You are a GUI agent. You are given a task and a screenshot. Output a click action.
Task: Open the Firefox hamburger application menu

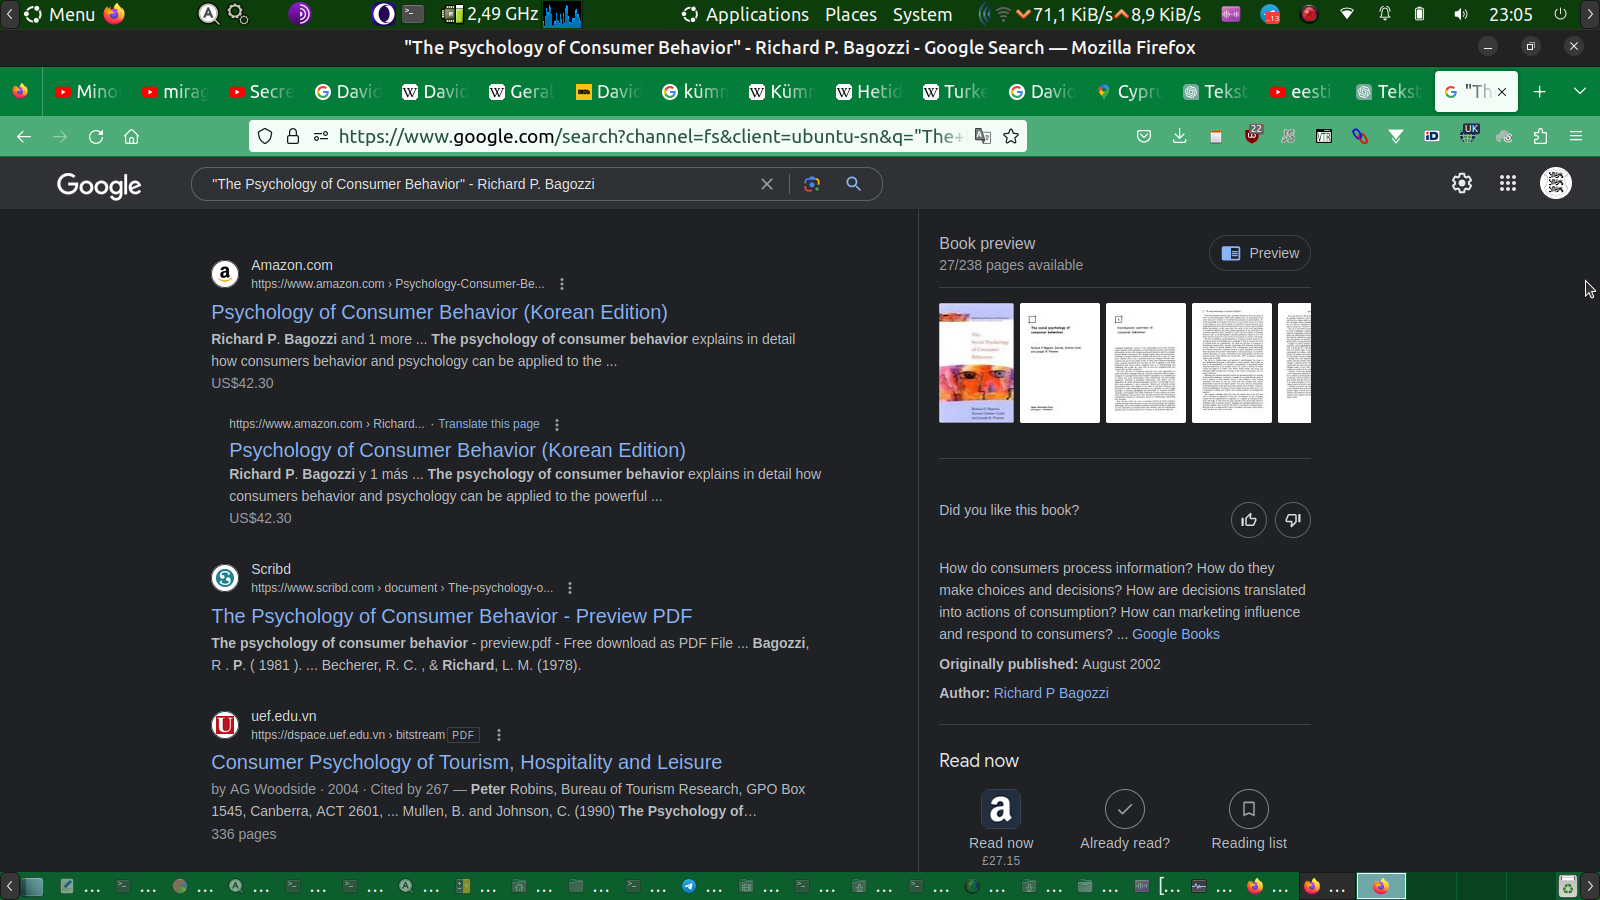tap(1576, 136)
